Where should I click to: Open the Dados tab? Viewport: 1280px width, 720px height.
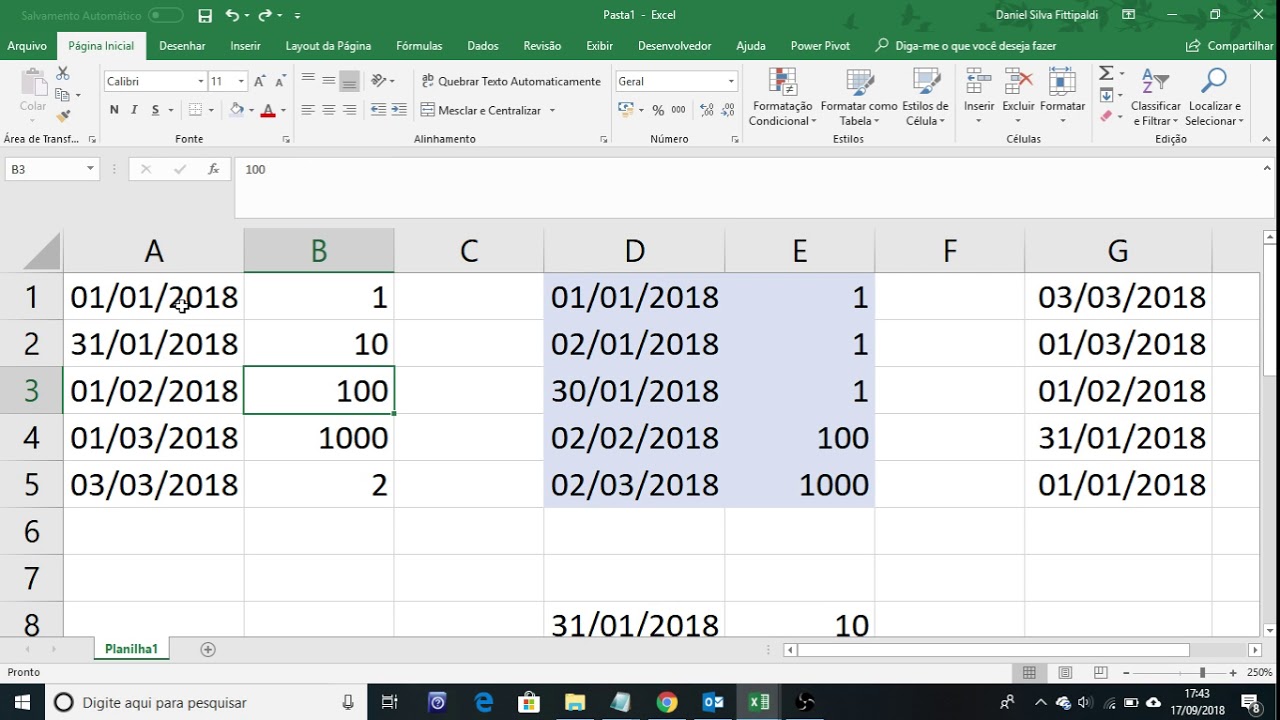[483, 46]
